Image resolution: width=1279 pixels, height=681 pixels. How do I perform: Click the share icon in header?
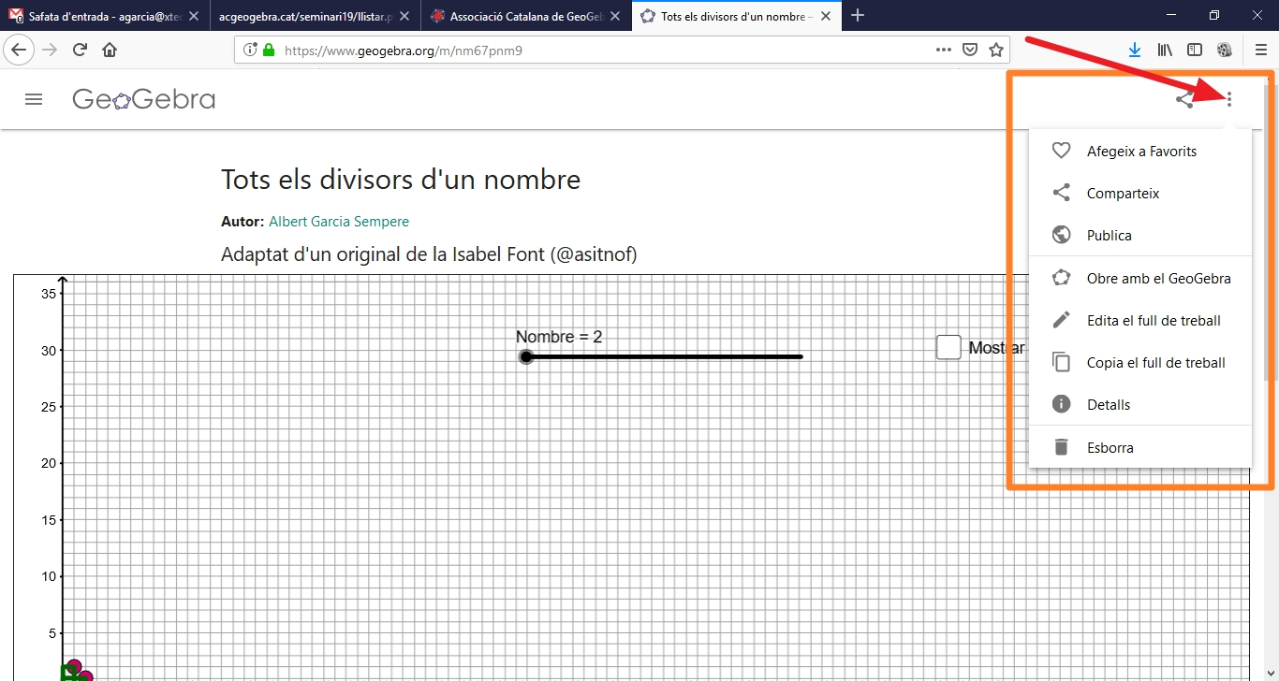(1184, 99)
